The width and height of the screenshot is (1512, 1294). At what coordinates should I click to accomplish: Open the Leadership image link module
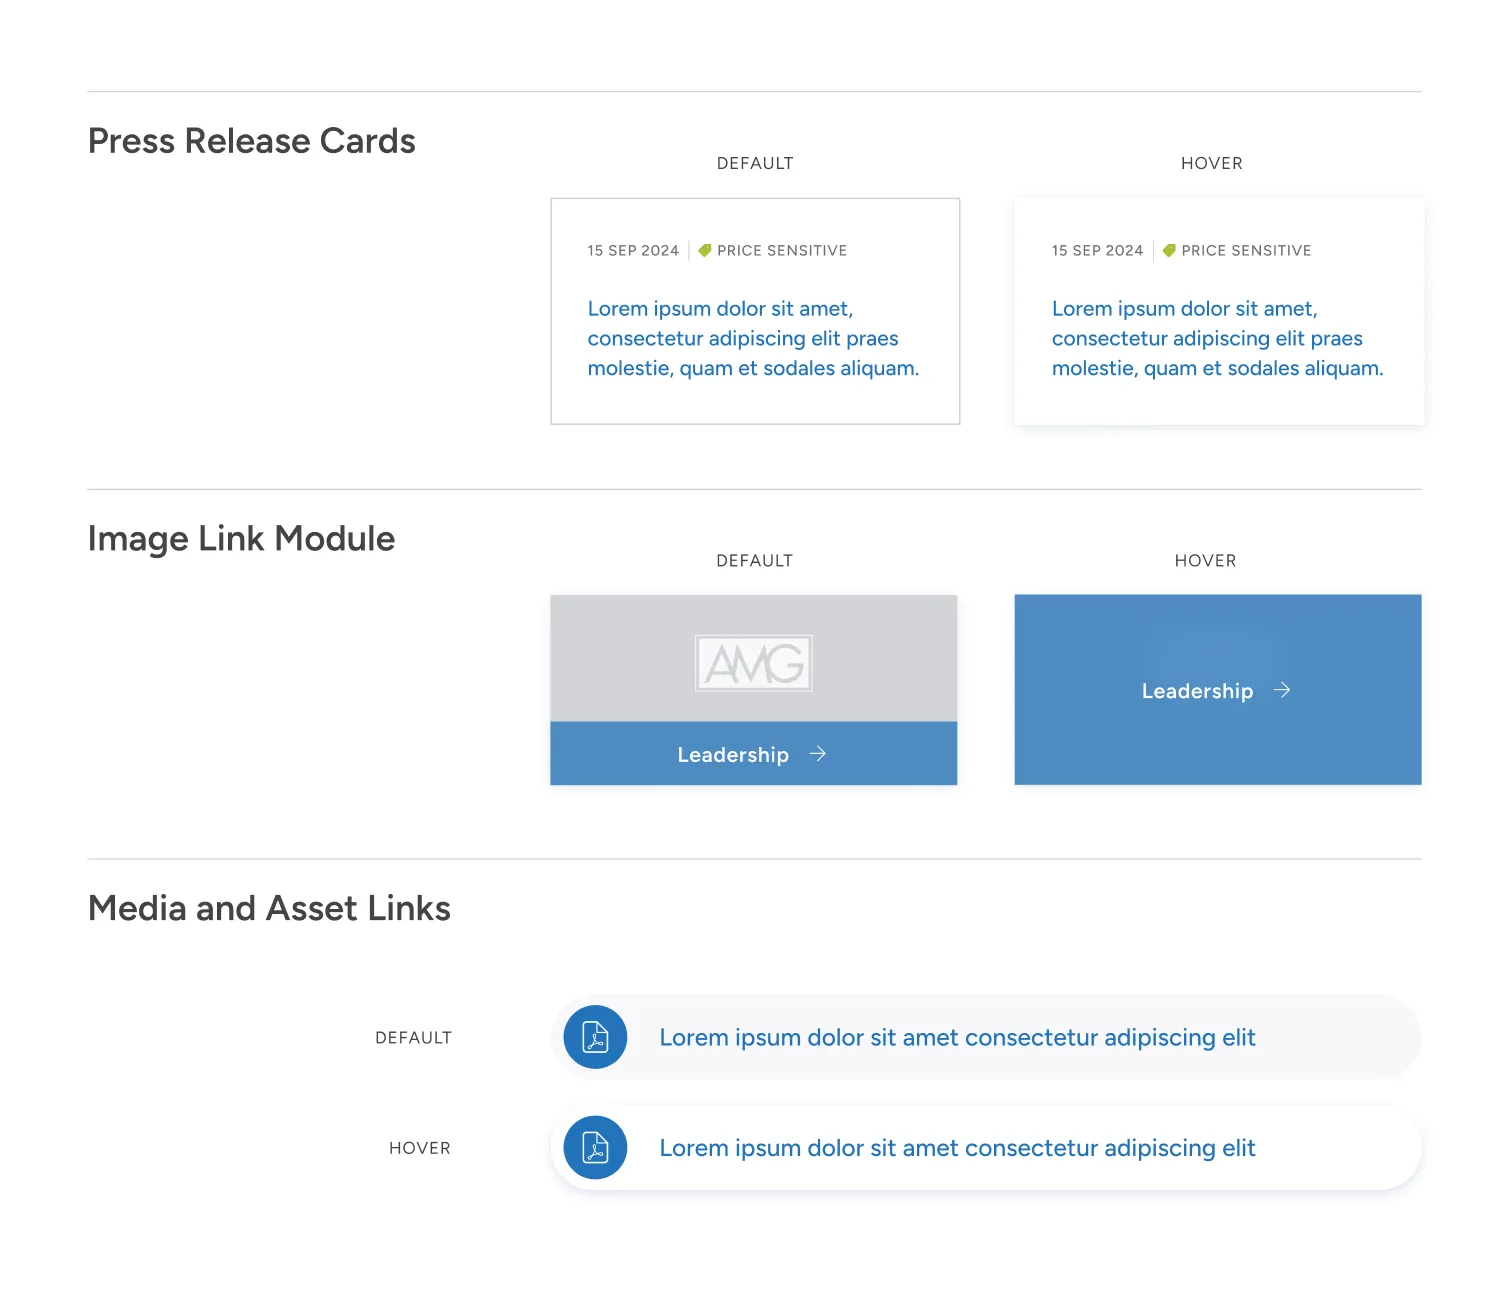click(753, 690)
